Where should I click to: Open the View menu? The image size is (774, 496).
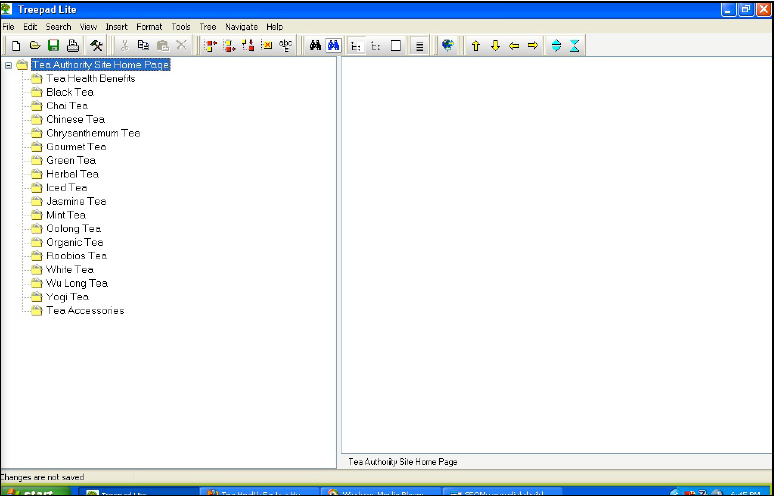pos(88,27)
